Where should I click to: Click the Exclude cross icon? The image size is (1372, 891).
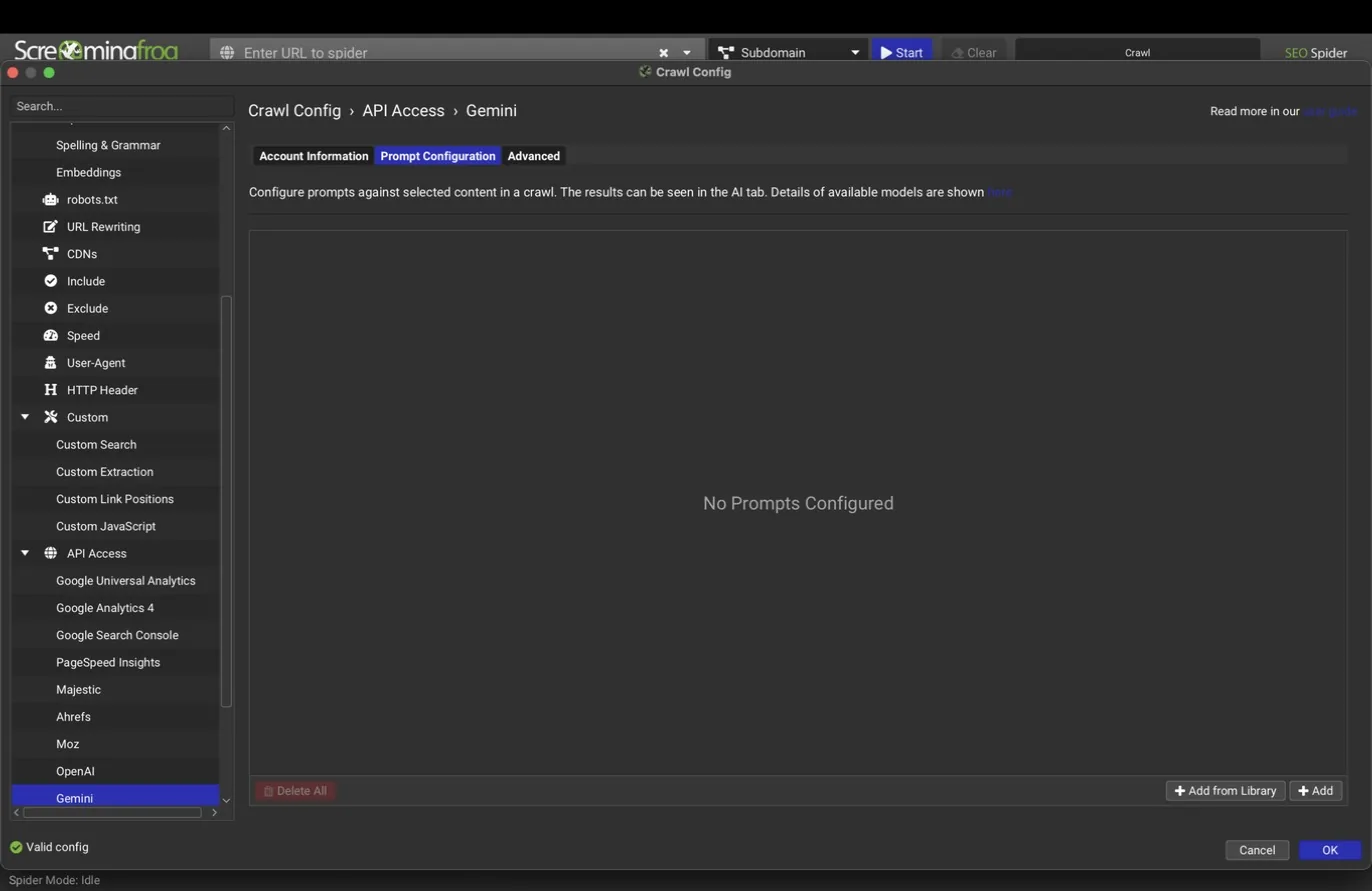[50, 308]
